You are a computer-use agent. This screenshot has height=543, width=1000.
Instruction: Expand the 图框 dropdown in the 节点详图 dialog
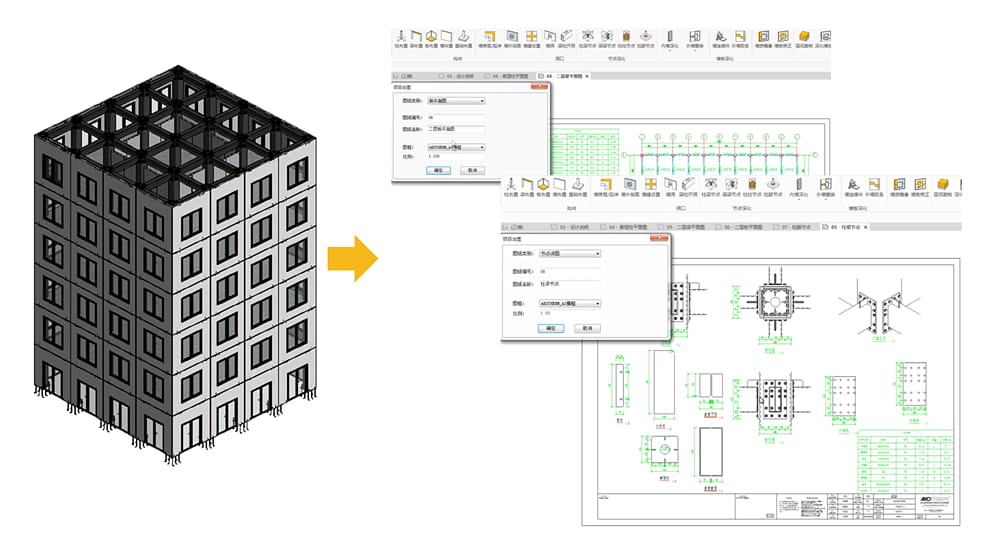pos(570,303)
